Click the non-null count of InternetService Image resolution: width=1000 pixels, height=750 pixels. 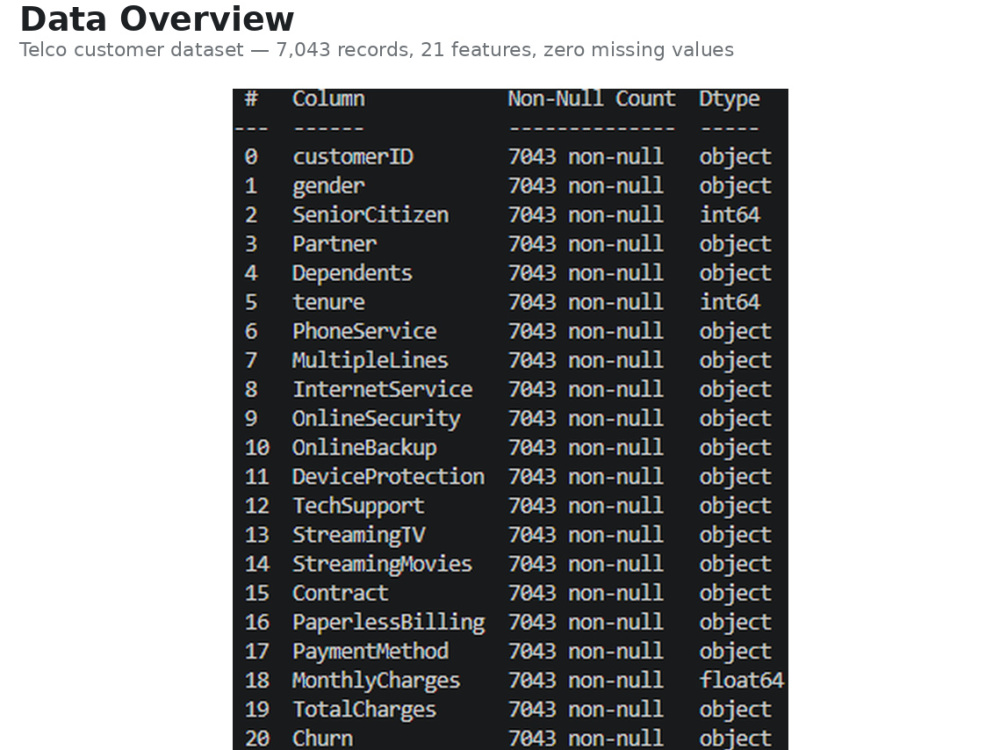coord(585,390)
